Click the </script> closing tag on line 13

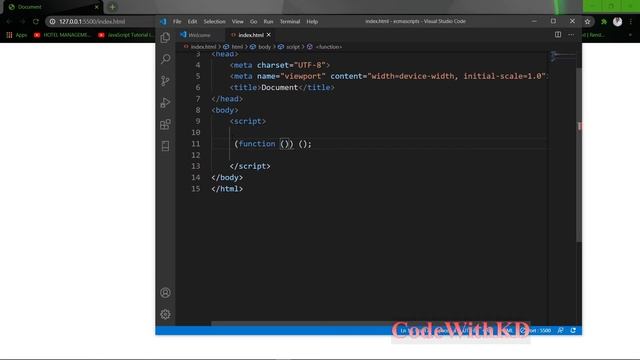pyautogui.click(x=250, y=166)
